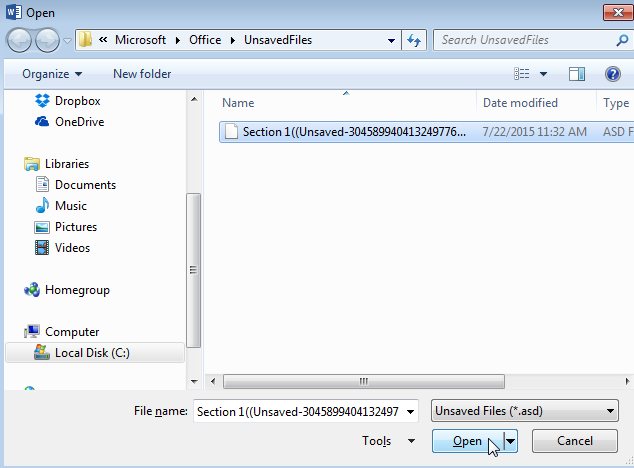Click the Back navigation arrow
This screenshot has height=468, width=634.
20,40
